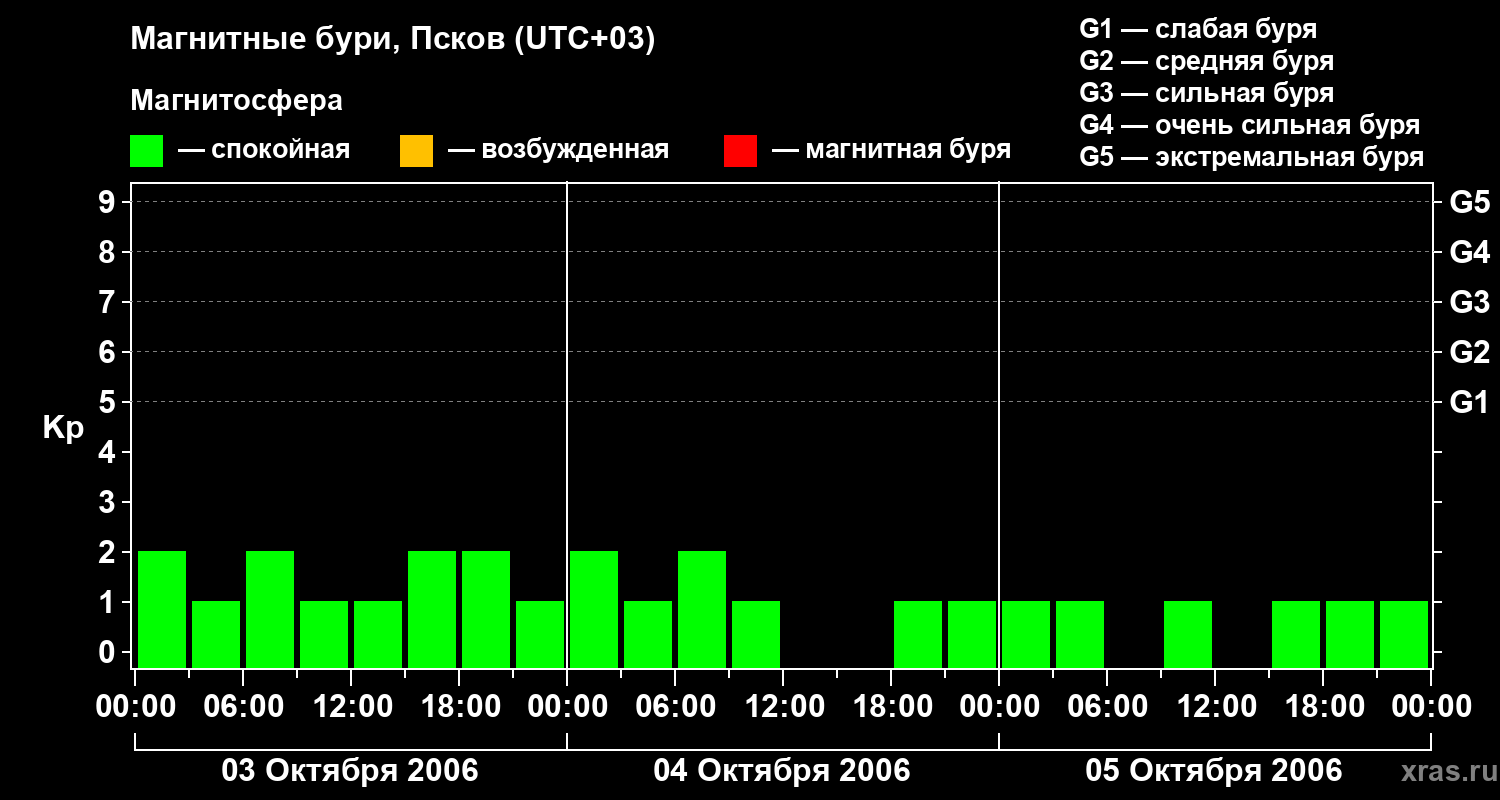
Task: Click the 00:00–03:00 bar on 05 October
Action: tap(1026, 634)
